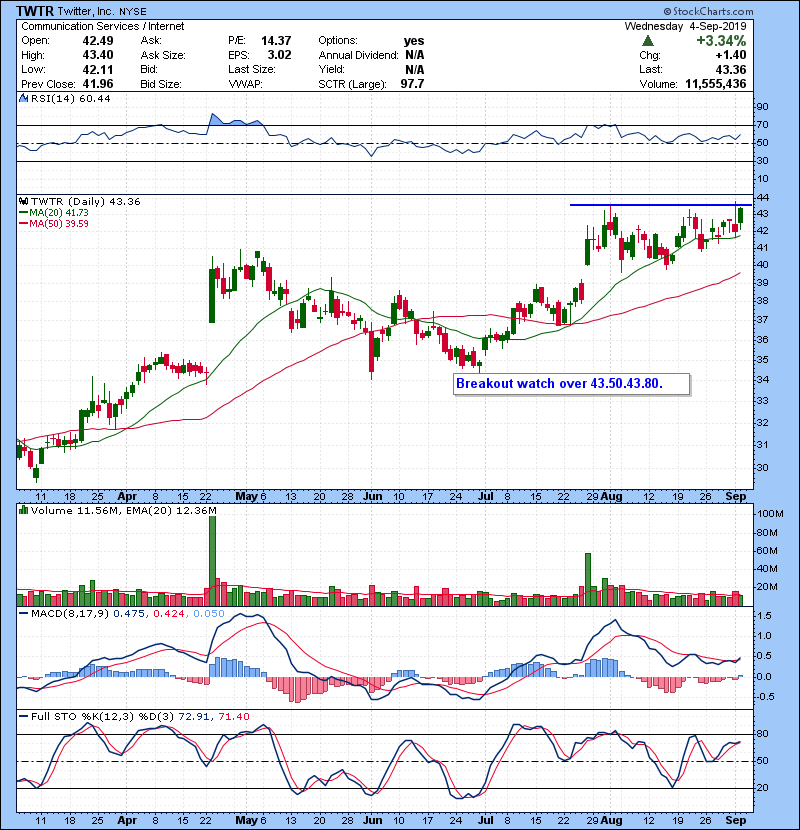
Task: Click the 44 label on price axis
Action: click(763, 198)
